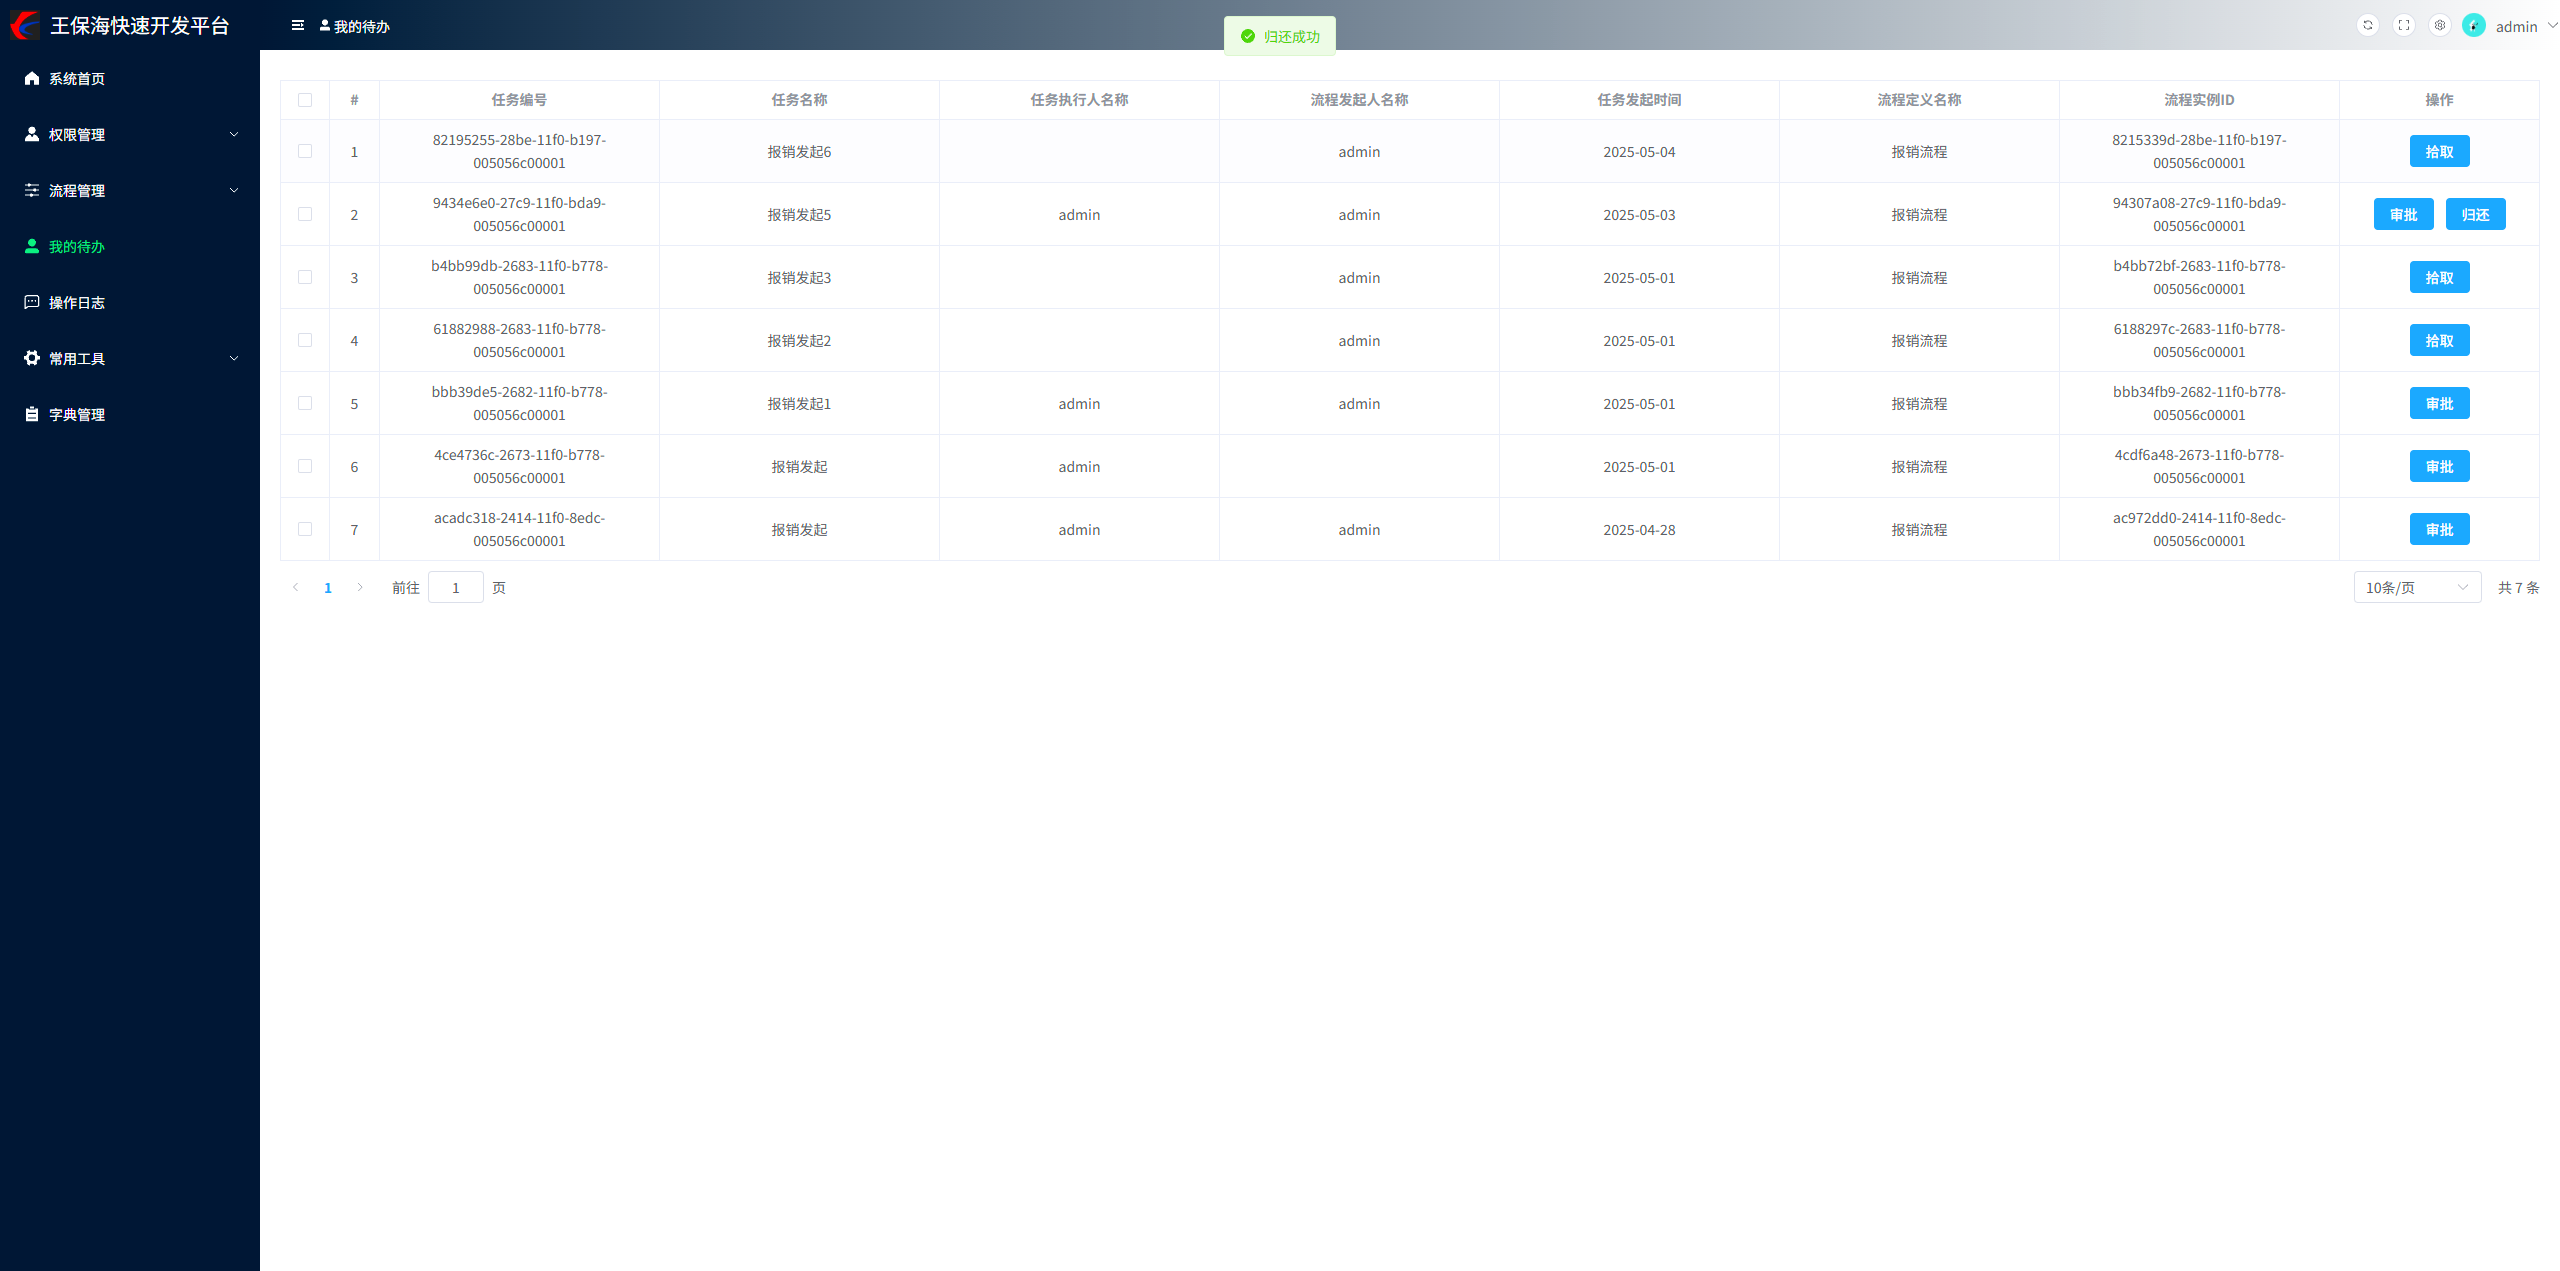Open the settings gear icon
Image resolution: width=2560 pixels, height=1271 pixels.
(x=2440, y=26)
